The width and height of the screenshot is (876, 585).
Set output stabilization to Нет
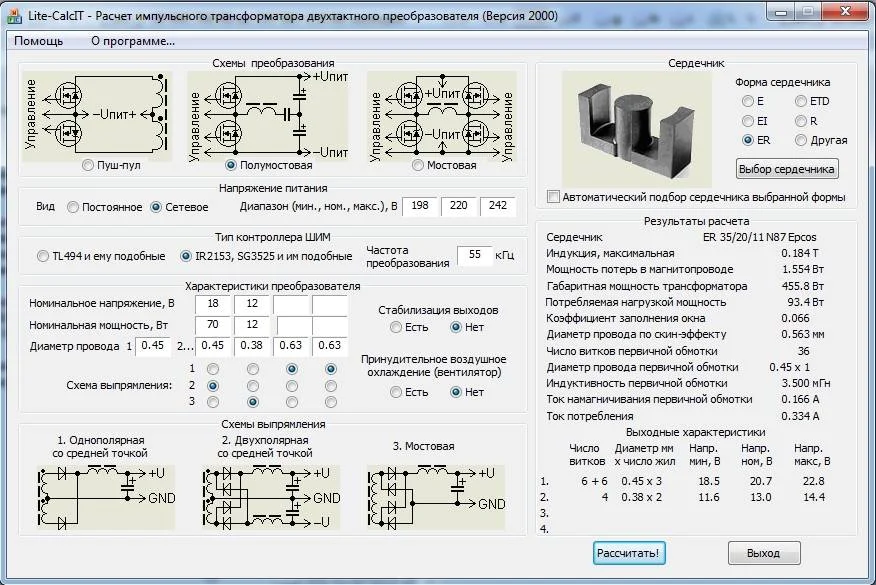coord(456,327)
